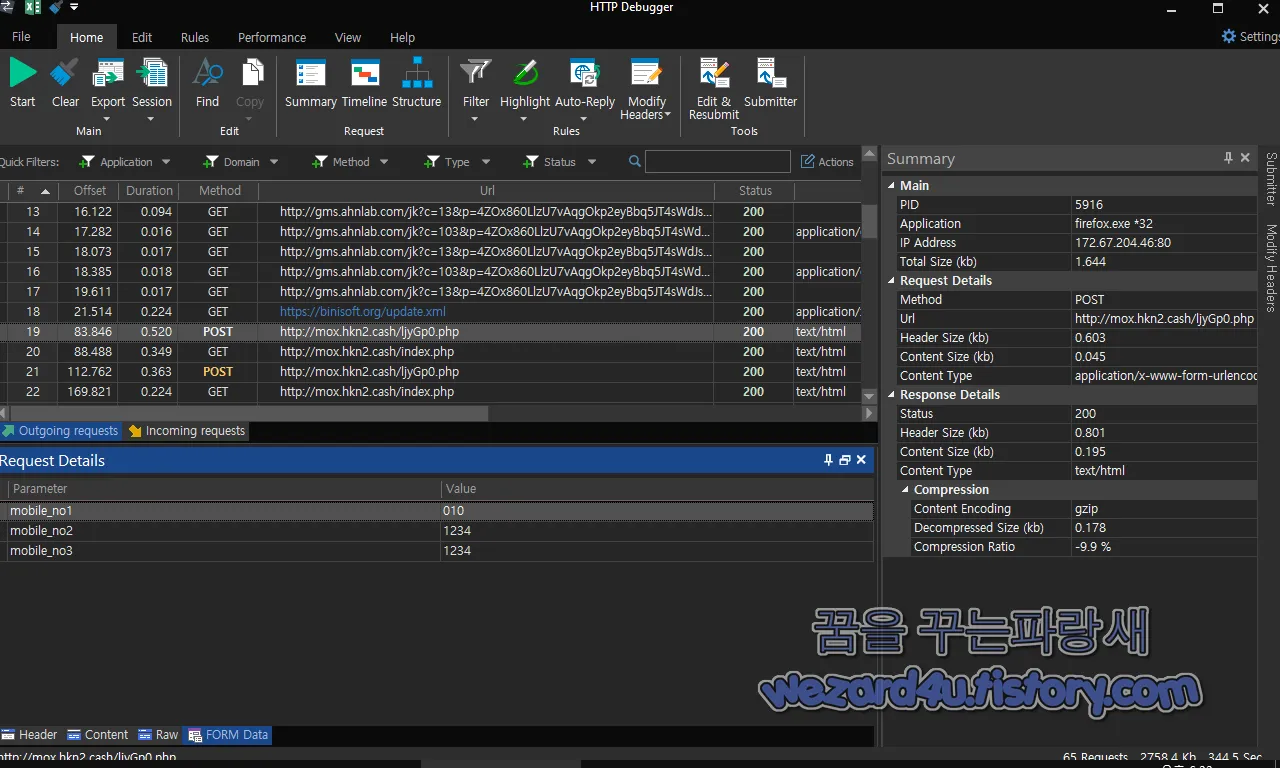The image size is (1280, 768).
Task: Open the Header tab
Action: click(29, 735)
